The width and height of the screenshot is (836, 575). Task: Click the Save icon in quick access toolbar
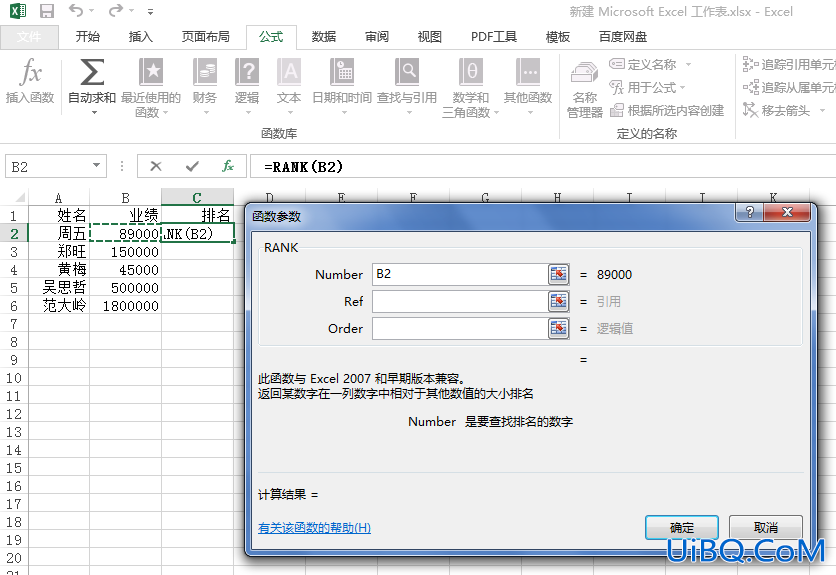point(47,11)
